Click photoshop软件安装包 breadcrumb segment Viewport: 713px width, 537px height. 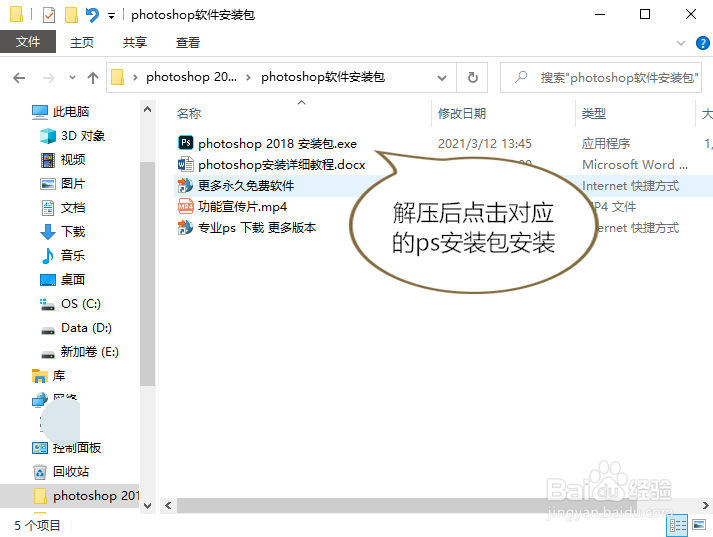point(323,77)
